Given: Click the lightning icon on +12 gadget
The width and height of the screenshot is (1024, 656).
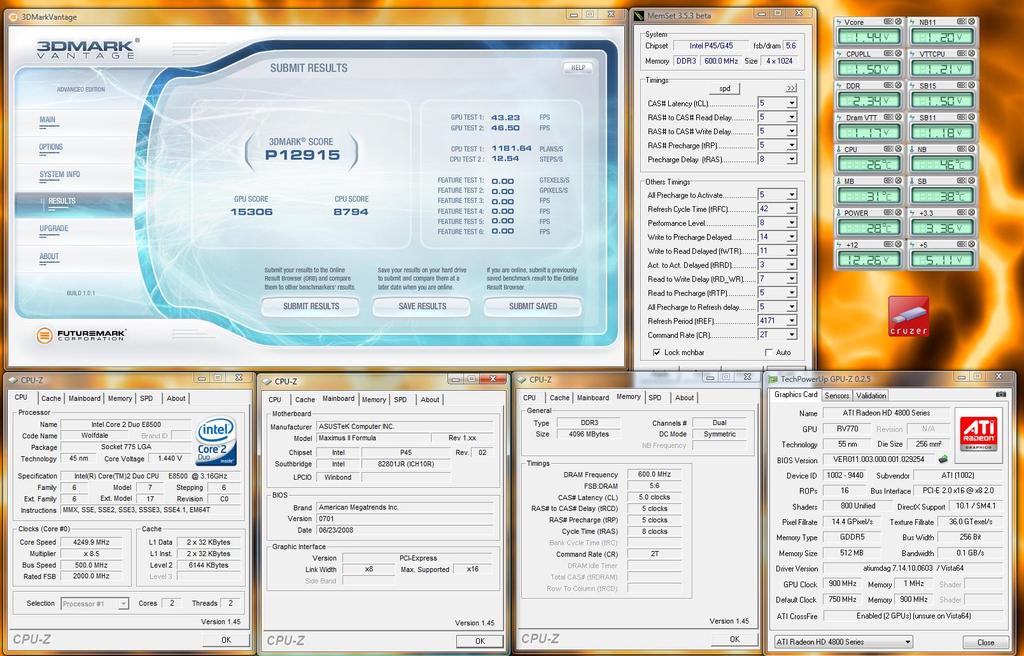Looking at the screenshot, I should (840, 244).
